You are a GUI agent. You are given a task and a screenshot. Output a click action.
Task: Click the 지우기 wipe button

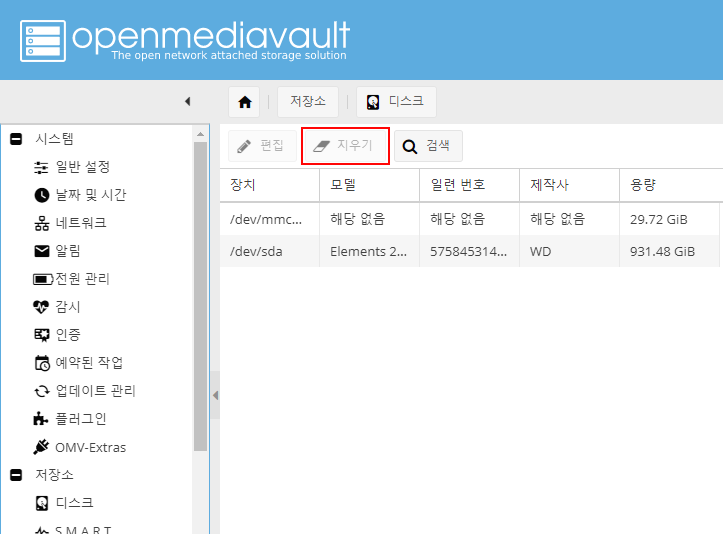[x=345, y=146]
